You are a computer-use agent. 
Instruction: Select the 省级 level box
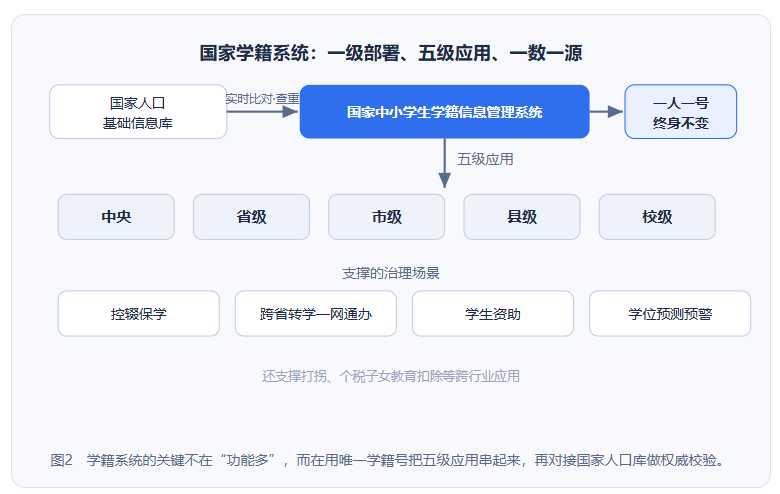[251, 217]
